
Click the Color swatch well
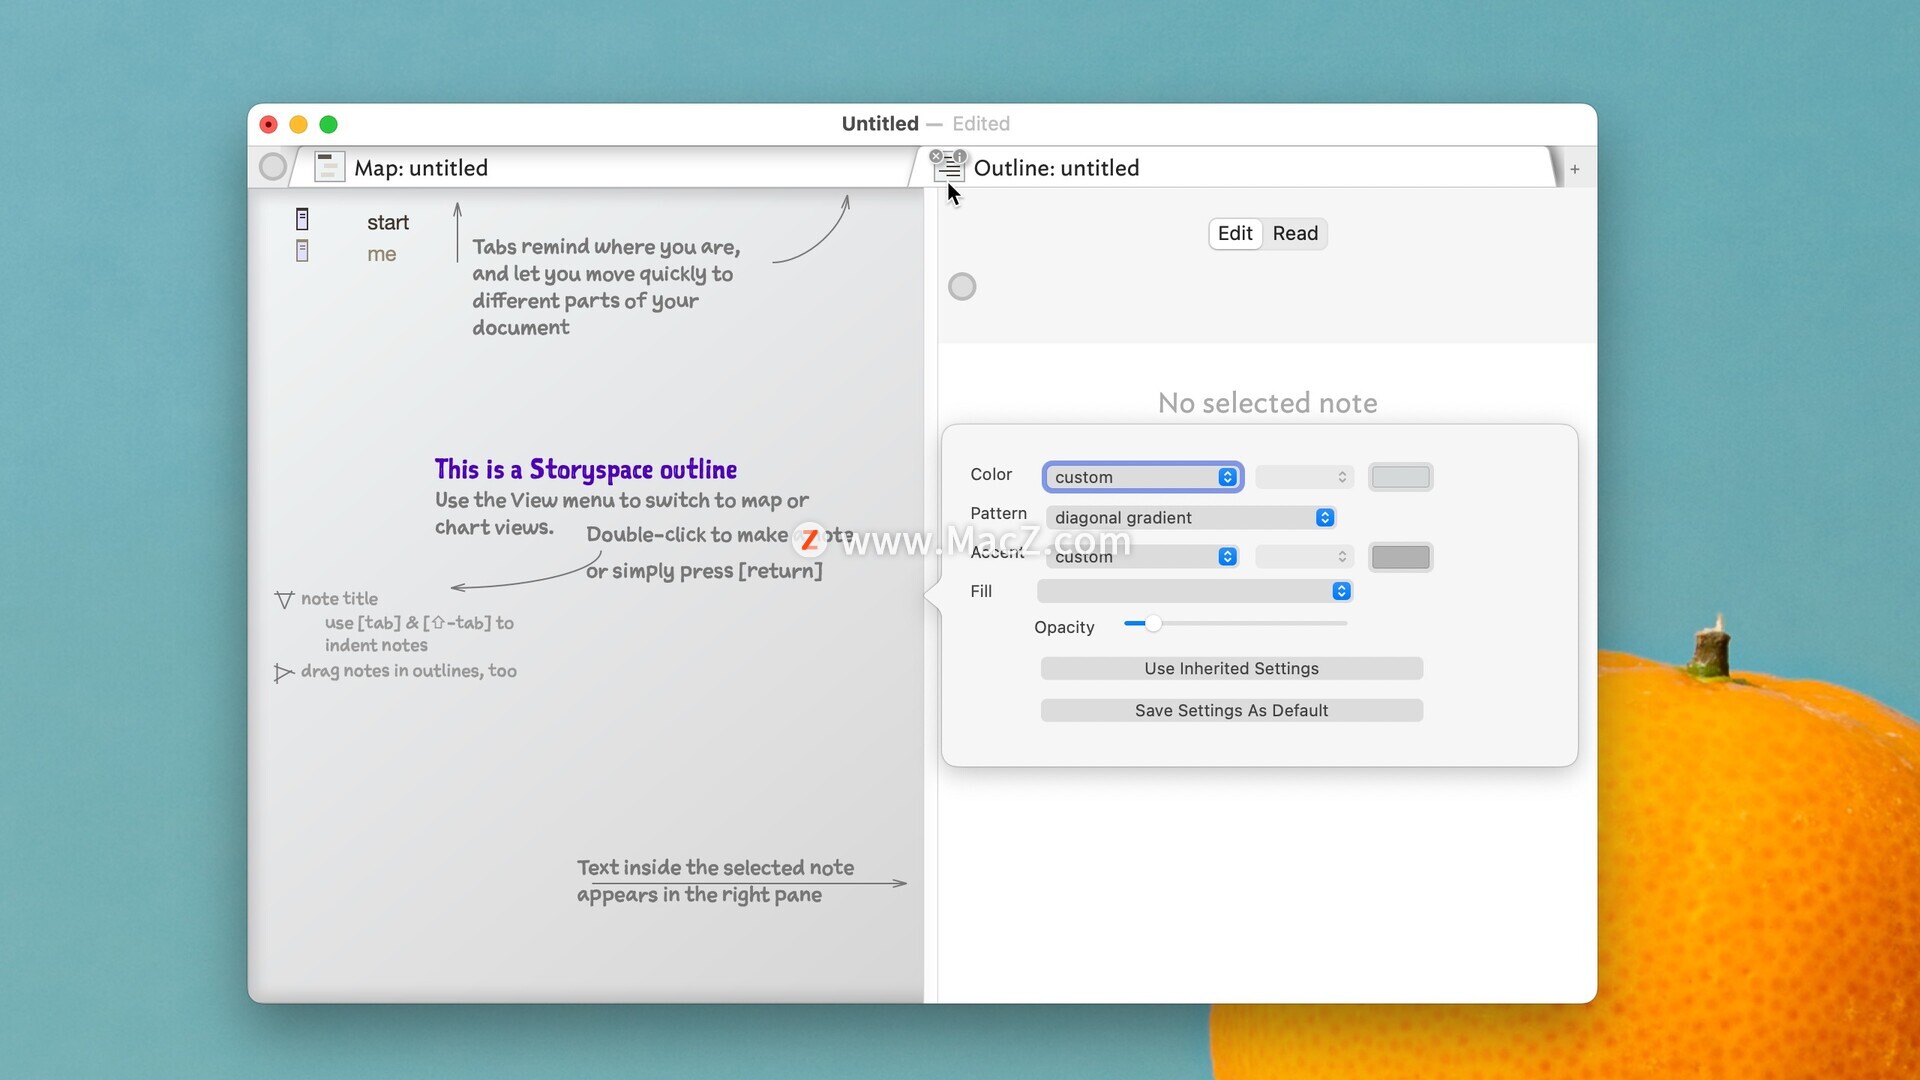(x=1400, y=477)
